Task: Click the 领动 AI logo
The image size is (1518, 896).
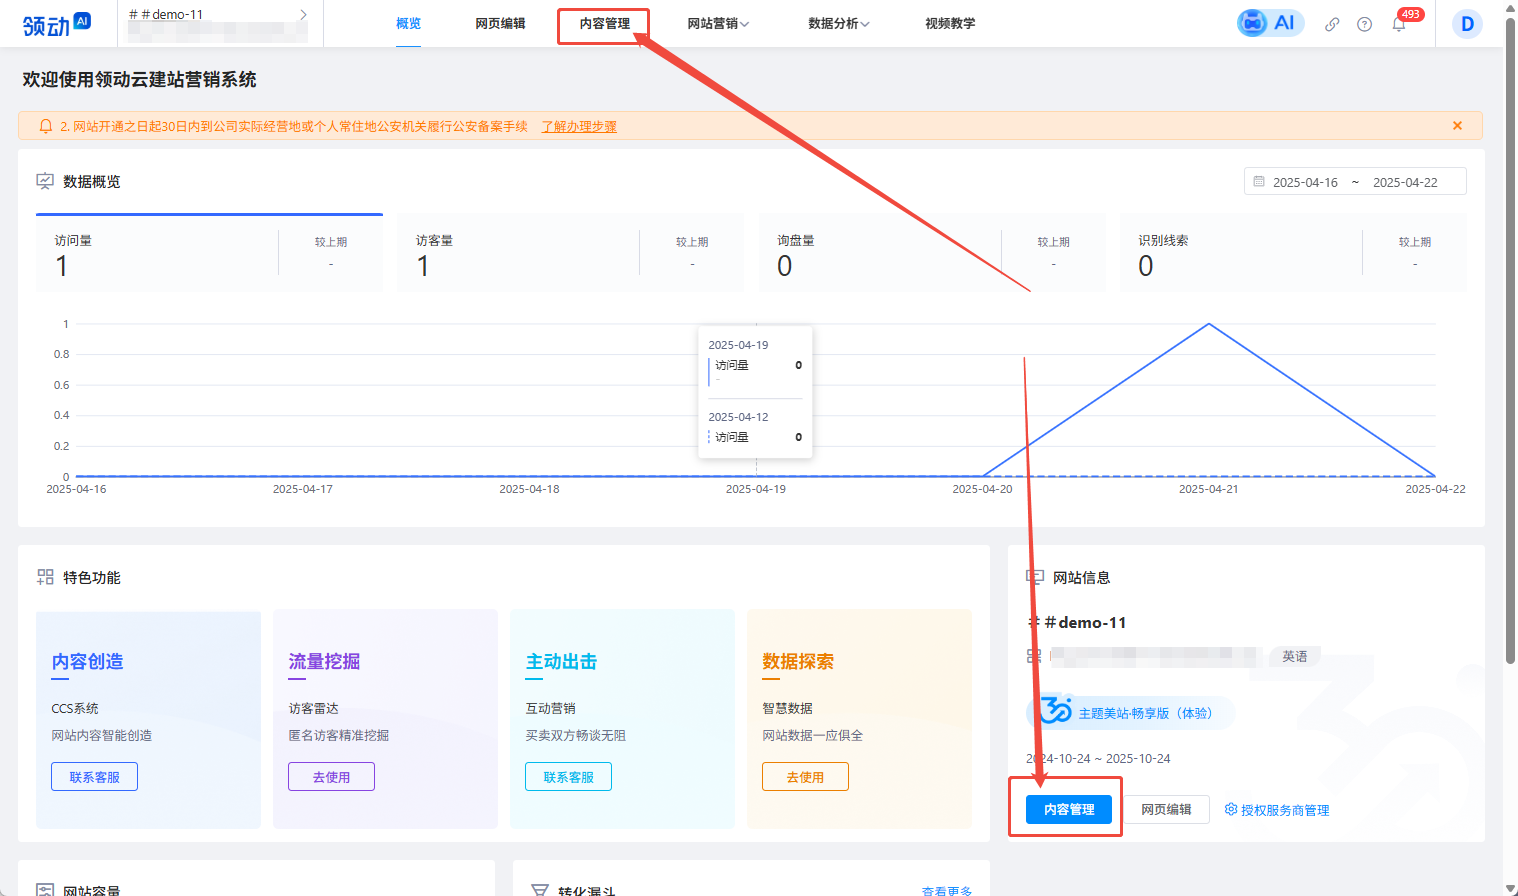Action: [x=57, y=24]
